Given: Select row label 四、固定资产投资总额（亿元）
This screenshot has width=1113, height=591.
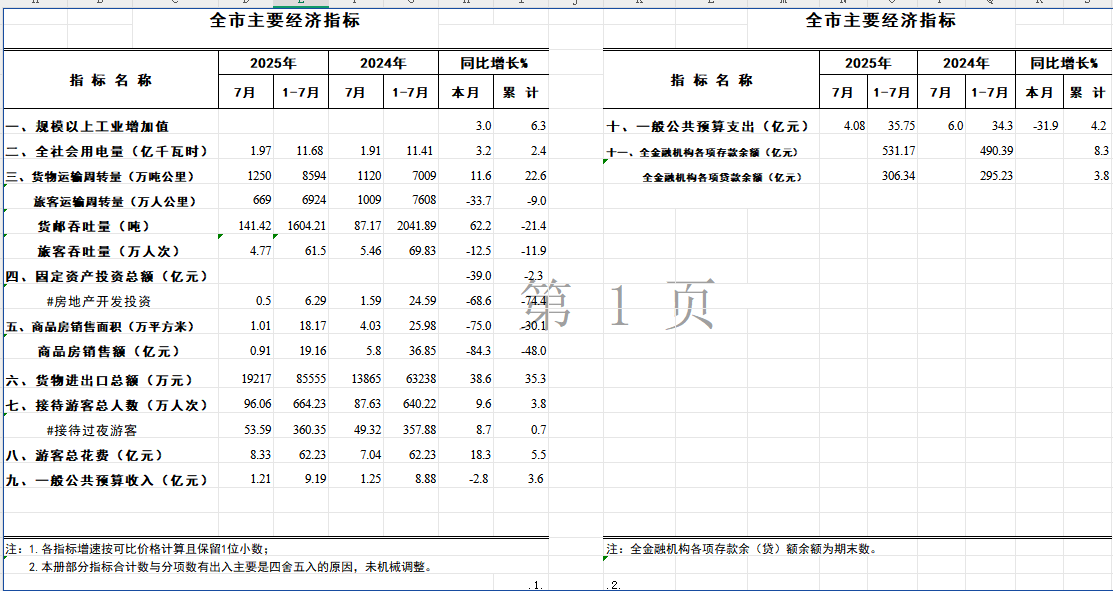Looking at the screenshot, I should point(106,276).
